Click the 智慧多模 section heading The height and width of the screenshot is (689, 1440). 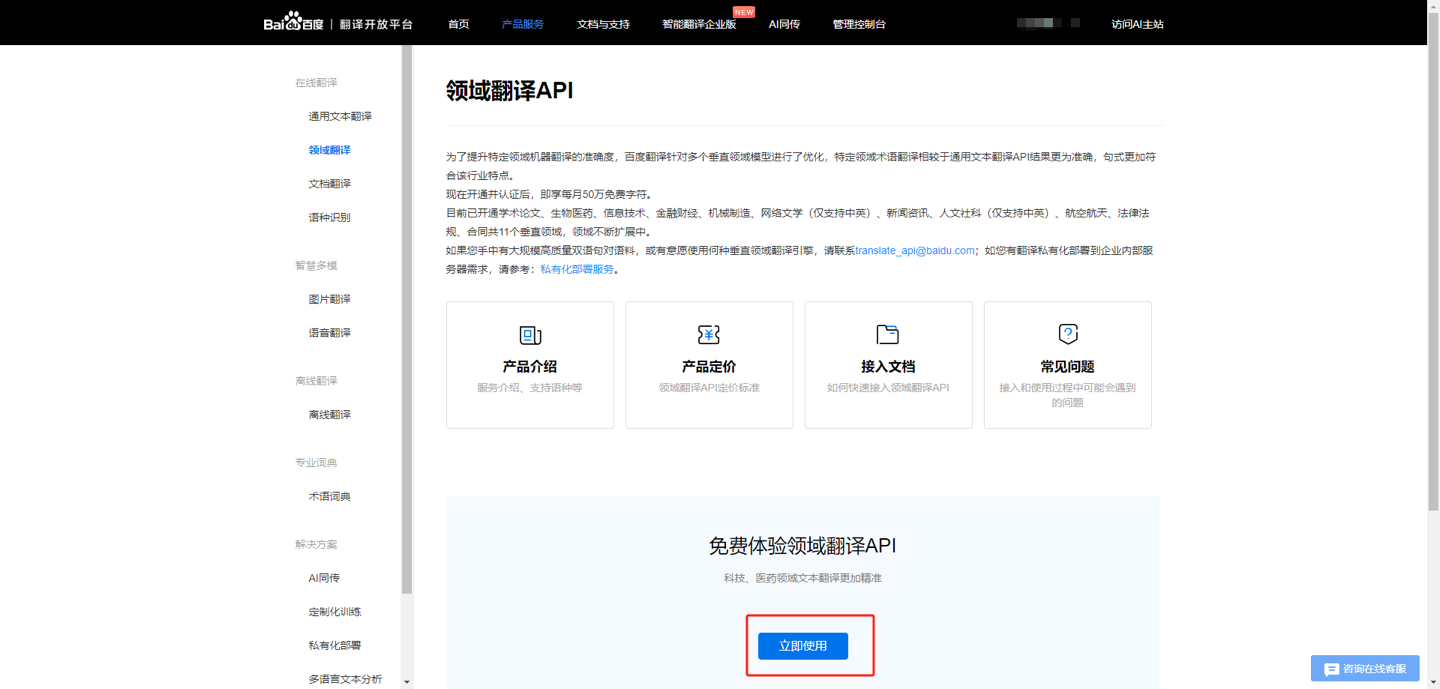pos(316,266)
